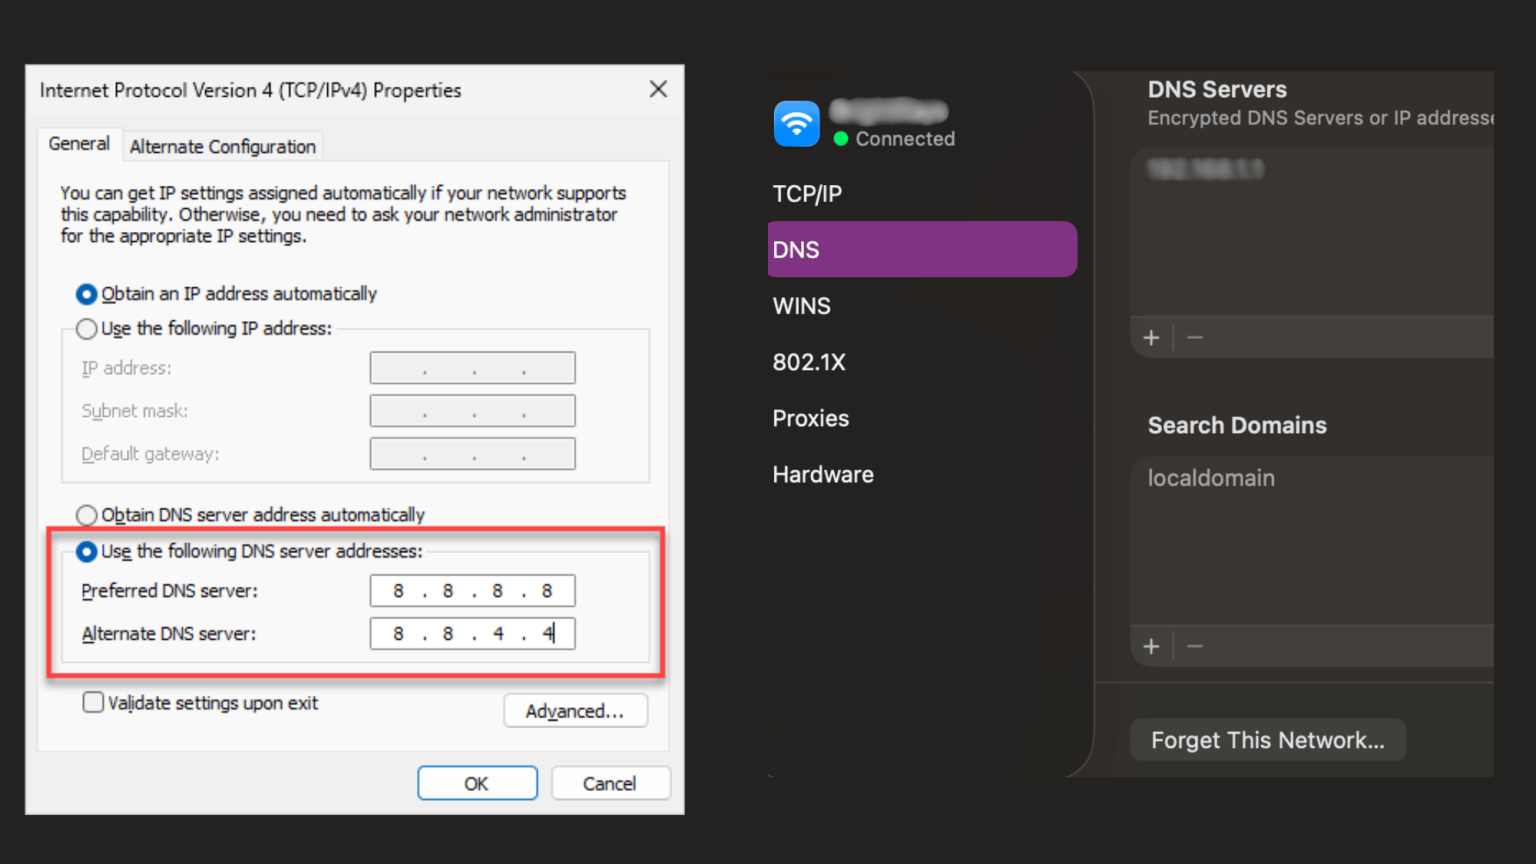Screen dimensions: 1536x864
Task: Open the Alternate Configuration tab
Action: pos(222,147)
